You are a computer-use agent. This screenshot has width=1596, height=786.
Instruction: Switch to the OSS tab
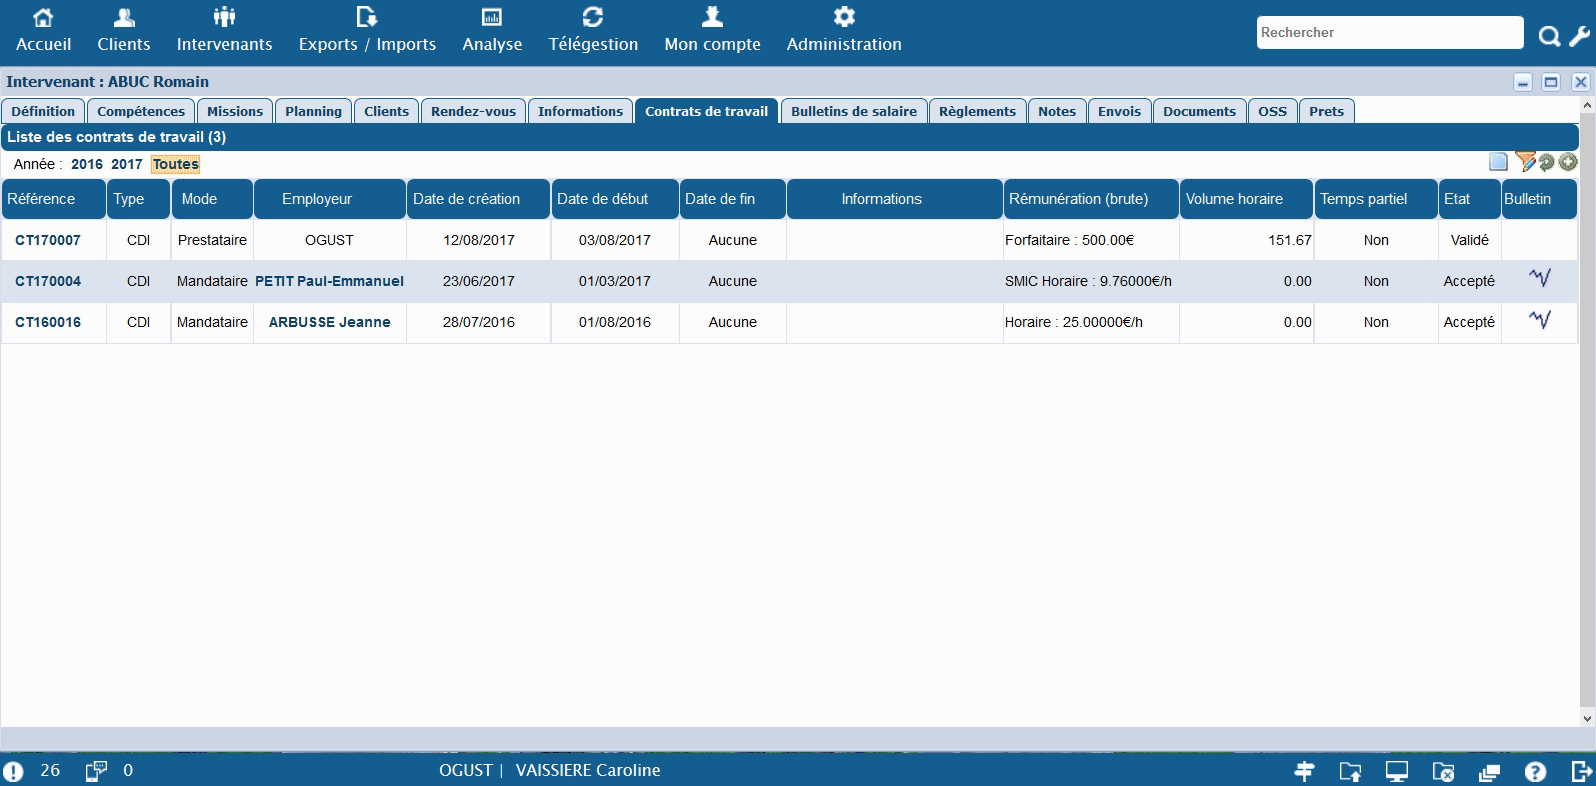point(1272,111)
